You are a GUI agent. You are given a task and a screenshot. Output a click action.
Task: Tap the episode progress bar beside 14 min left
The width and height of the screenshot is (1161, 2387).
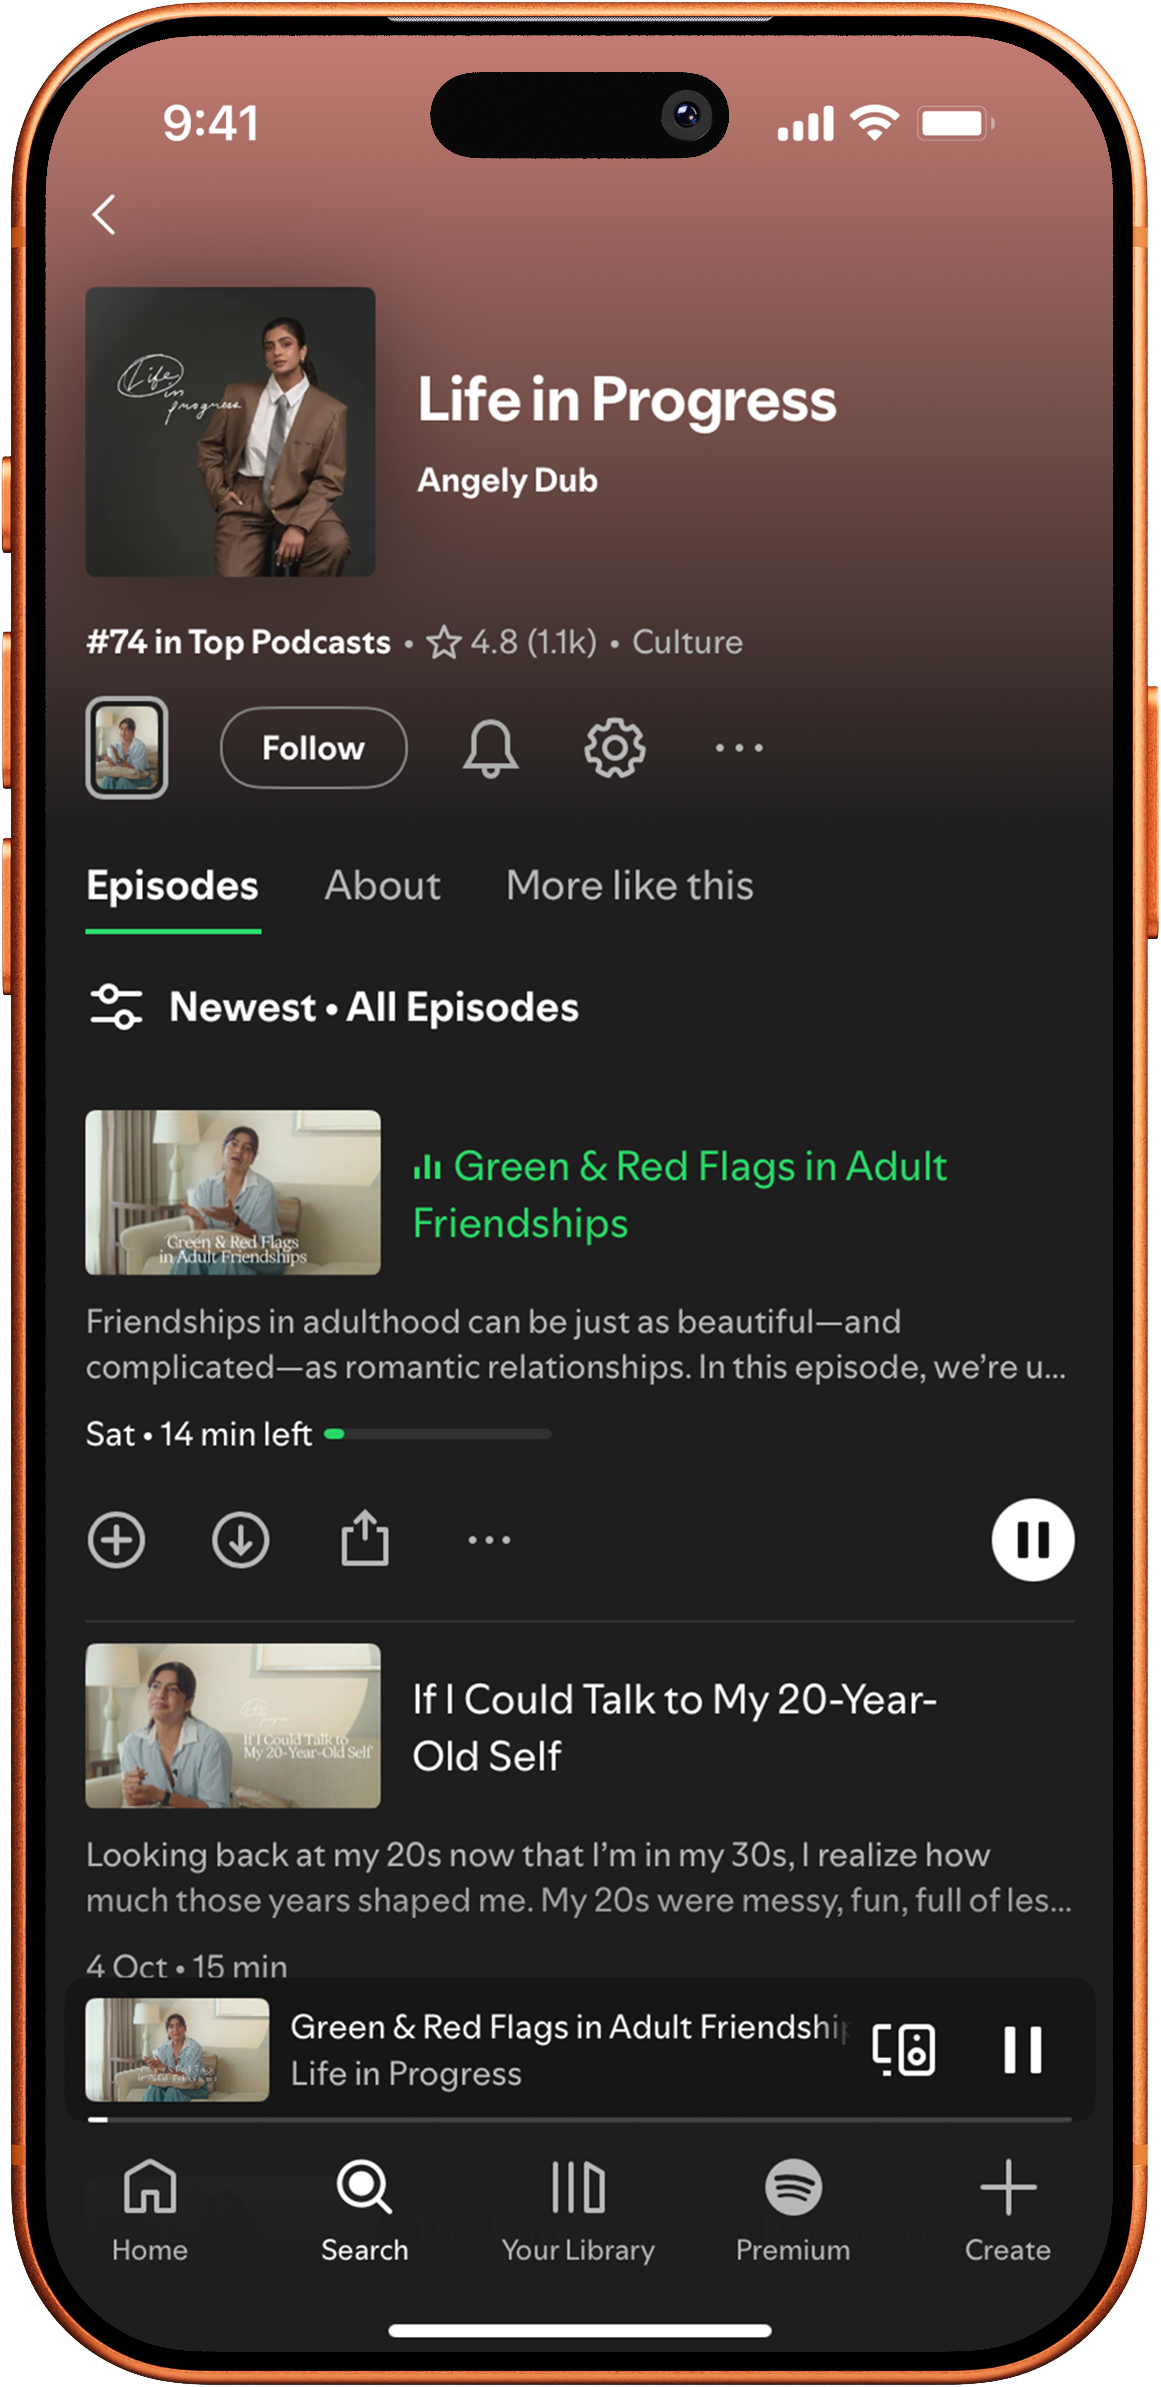pyautogui.click(x=438, y=1434)
